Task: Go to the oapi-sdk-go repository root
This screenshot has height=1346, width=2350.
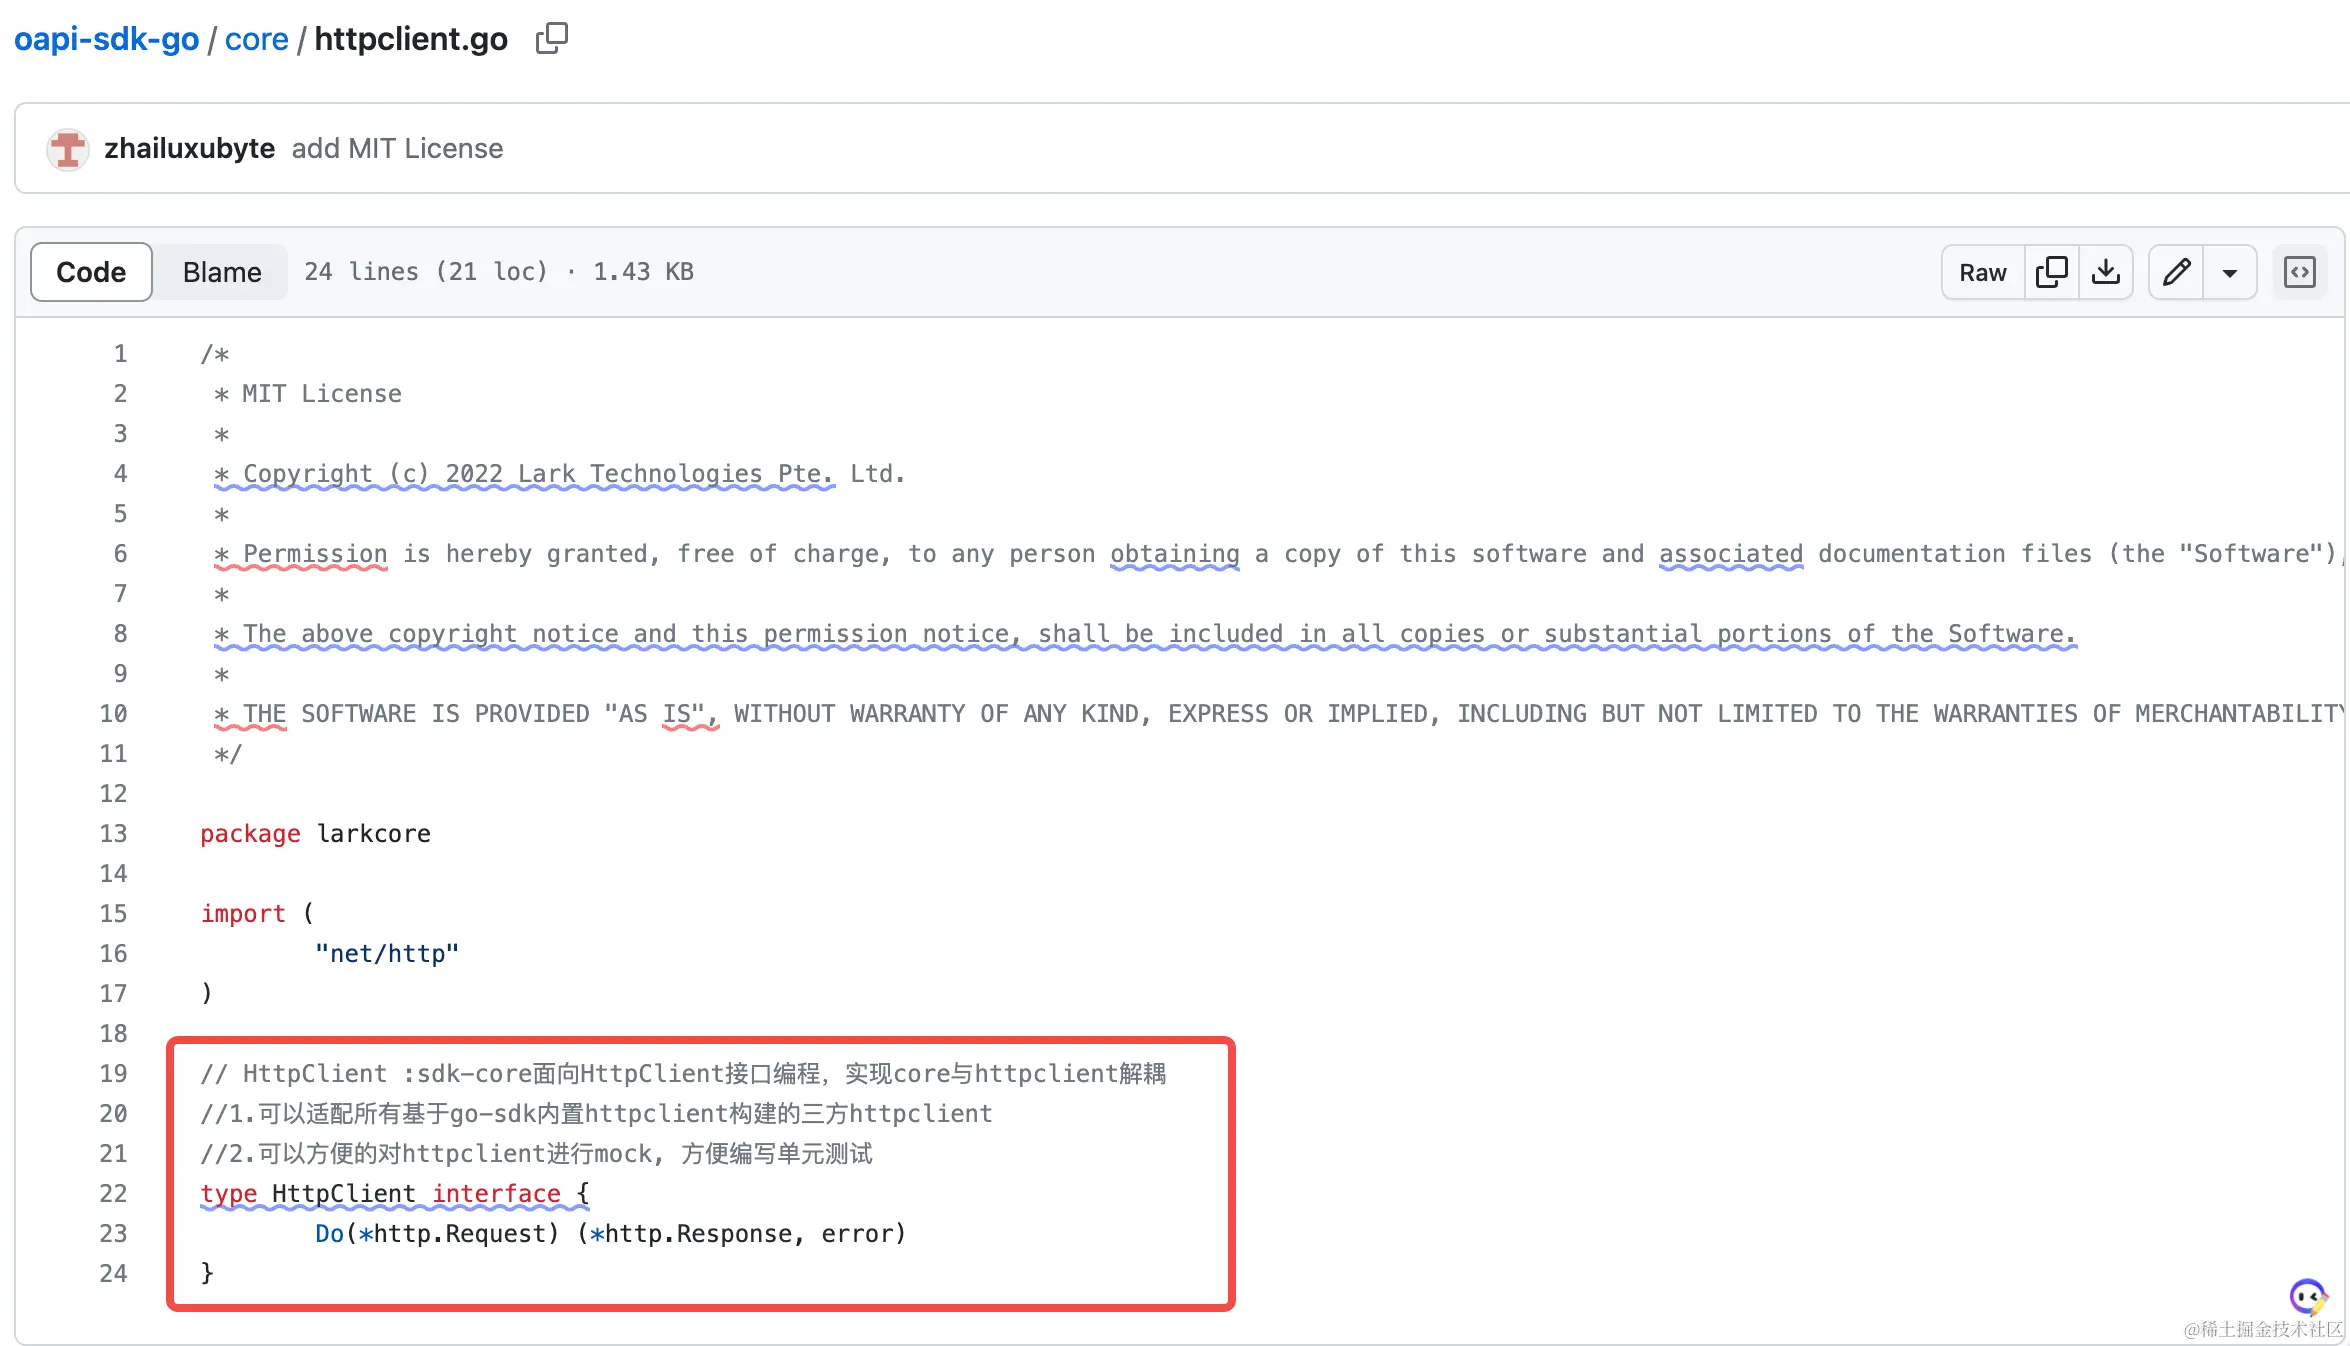Action: click(106, 39)
